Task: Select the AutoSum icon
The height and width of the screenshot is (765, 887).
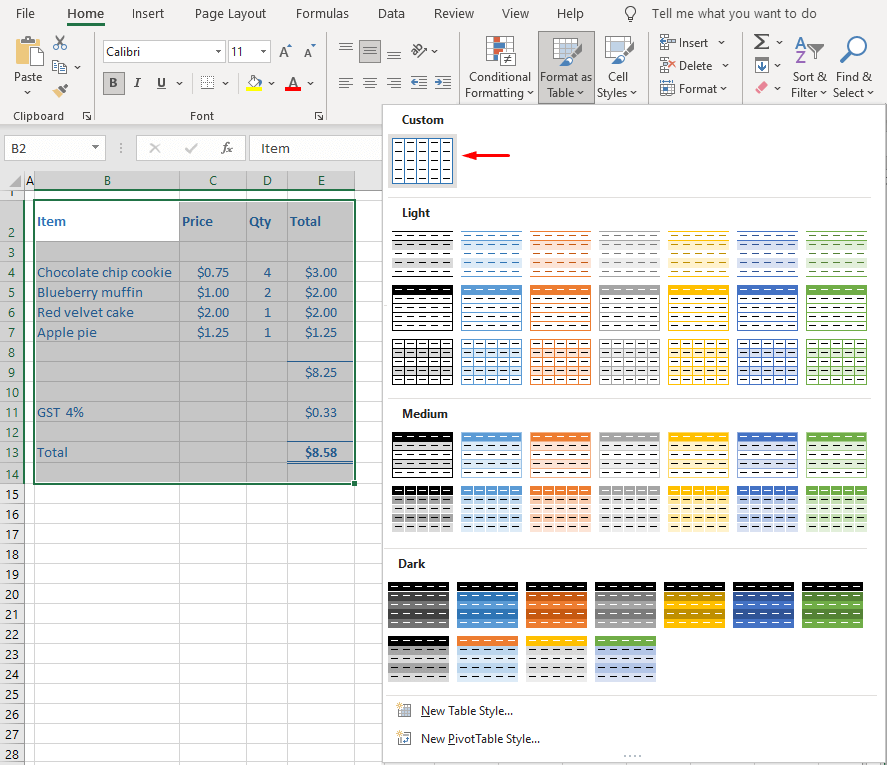Action: point(761,41)
